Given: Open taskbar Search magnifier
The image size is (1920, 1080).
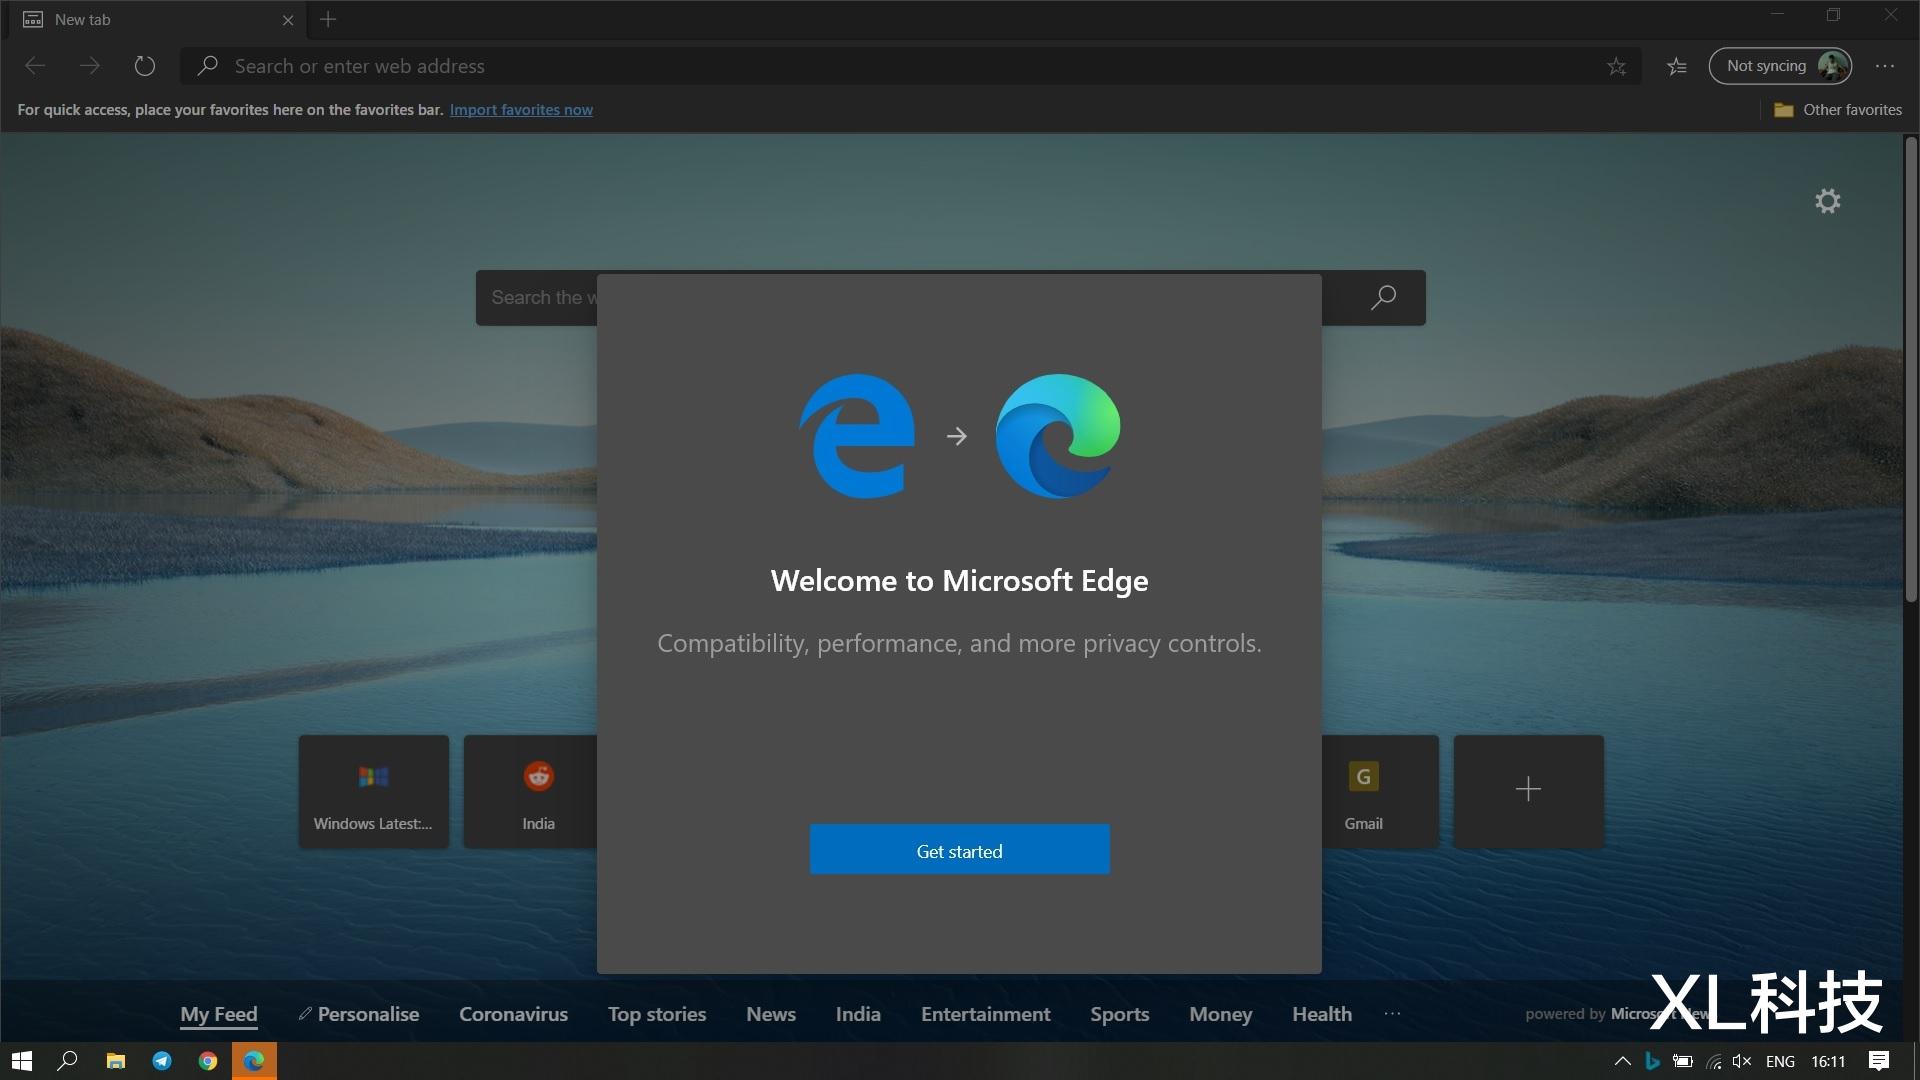Looking at the screenshot, I should click(x=68, y=1061).
